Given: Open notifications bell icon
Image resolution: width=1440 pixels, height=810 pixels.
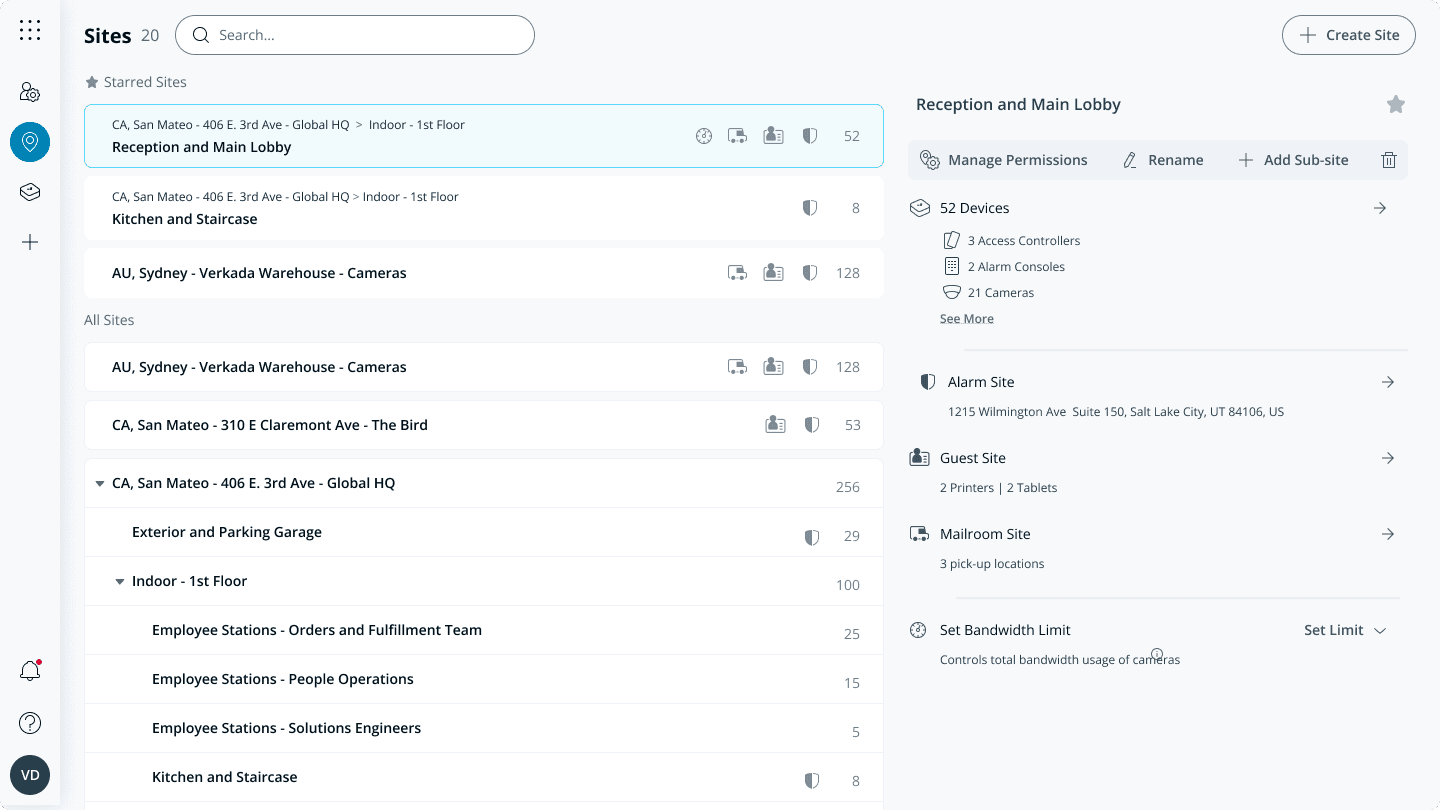Looking at the screenshot, I should [x=30, y=671].
